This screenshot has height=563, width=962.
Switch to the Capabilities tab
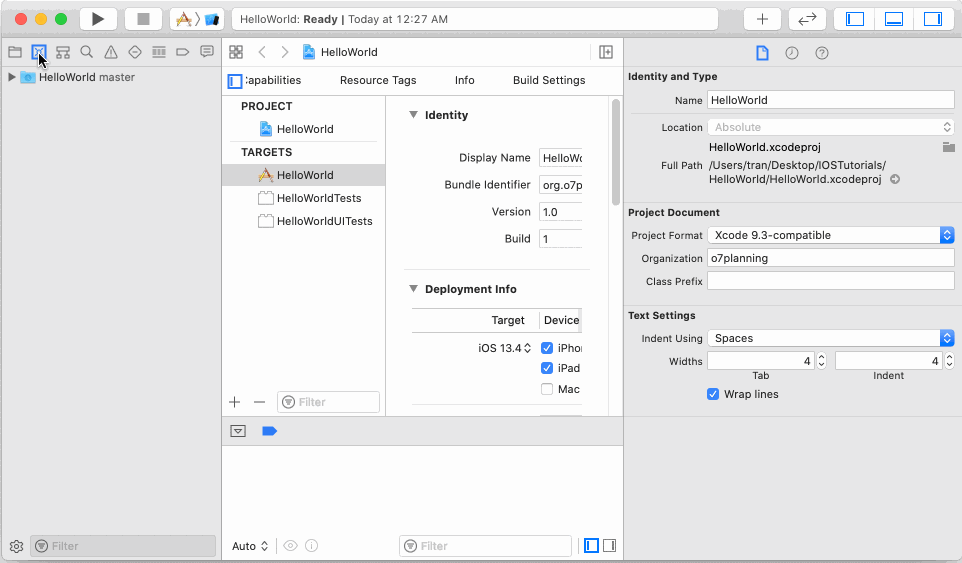pos(273,80)
